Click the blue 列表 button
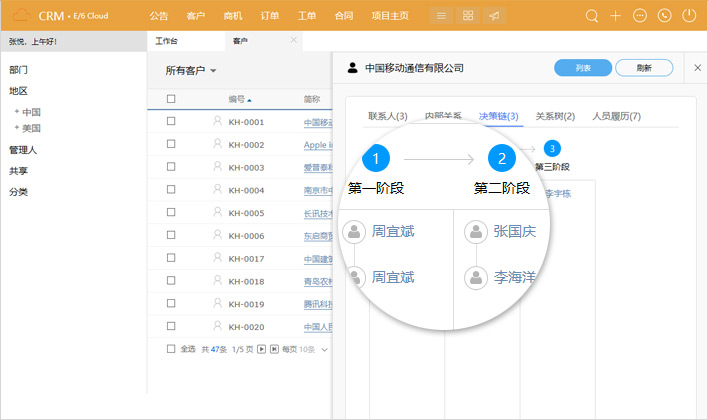 (x=582, y=68)
